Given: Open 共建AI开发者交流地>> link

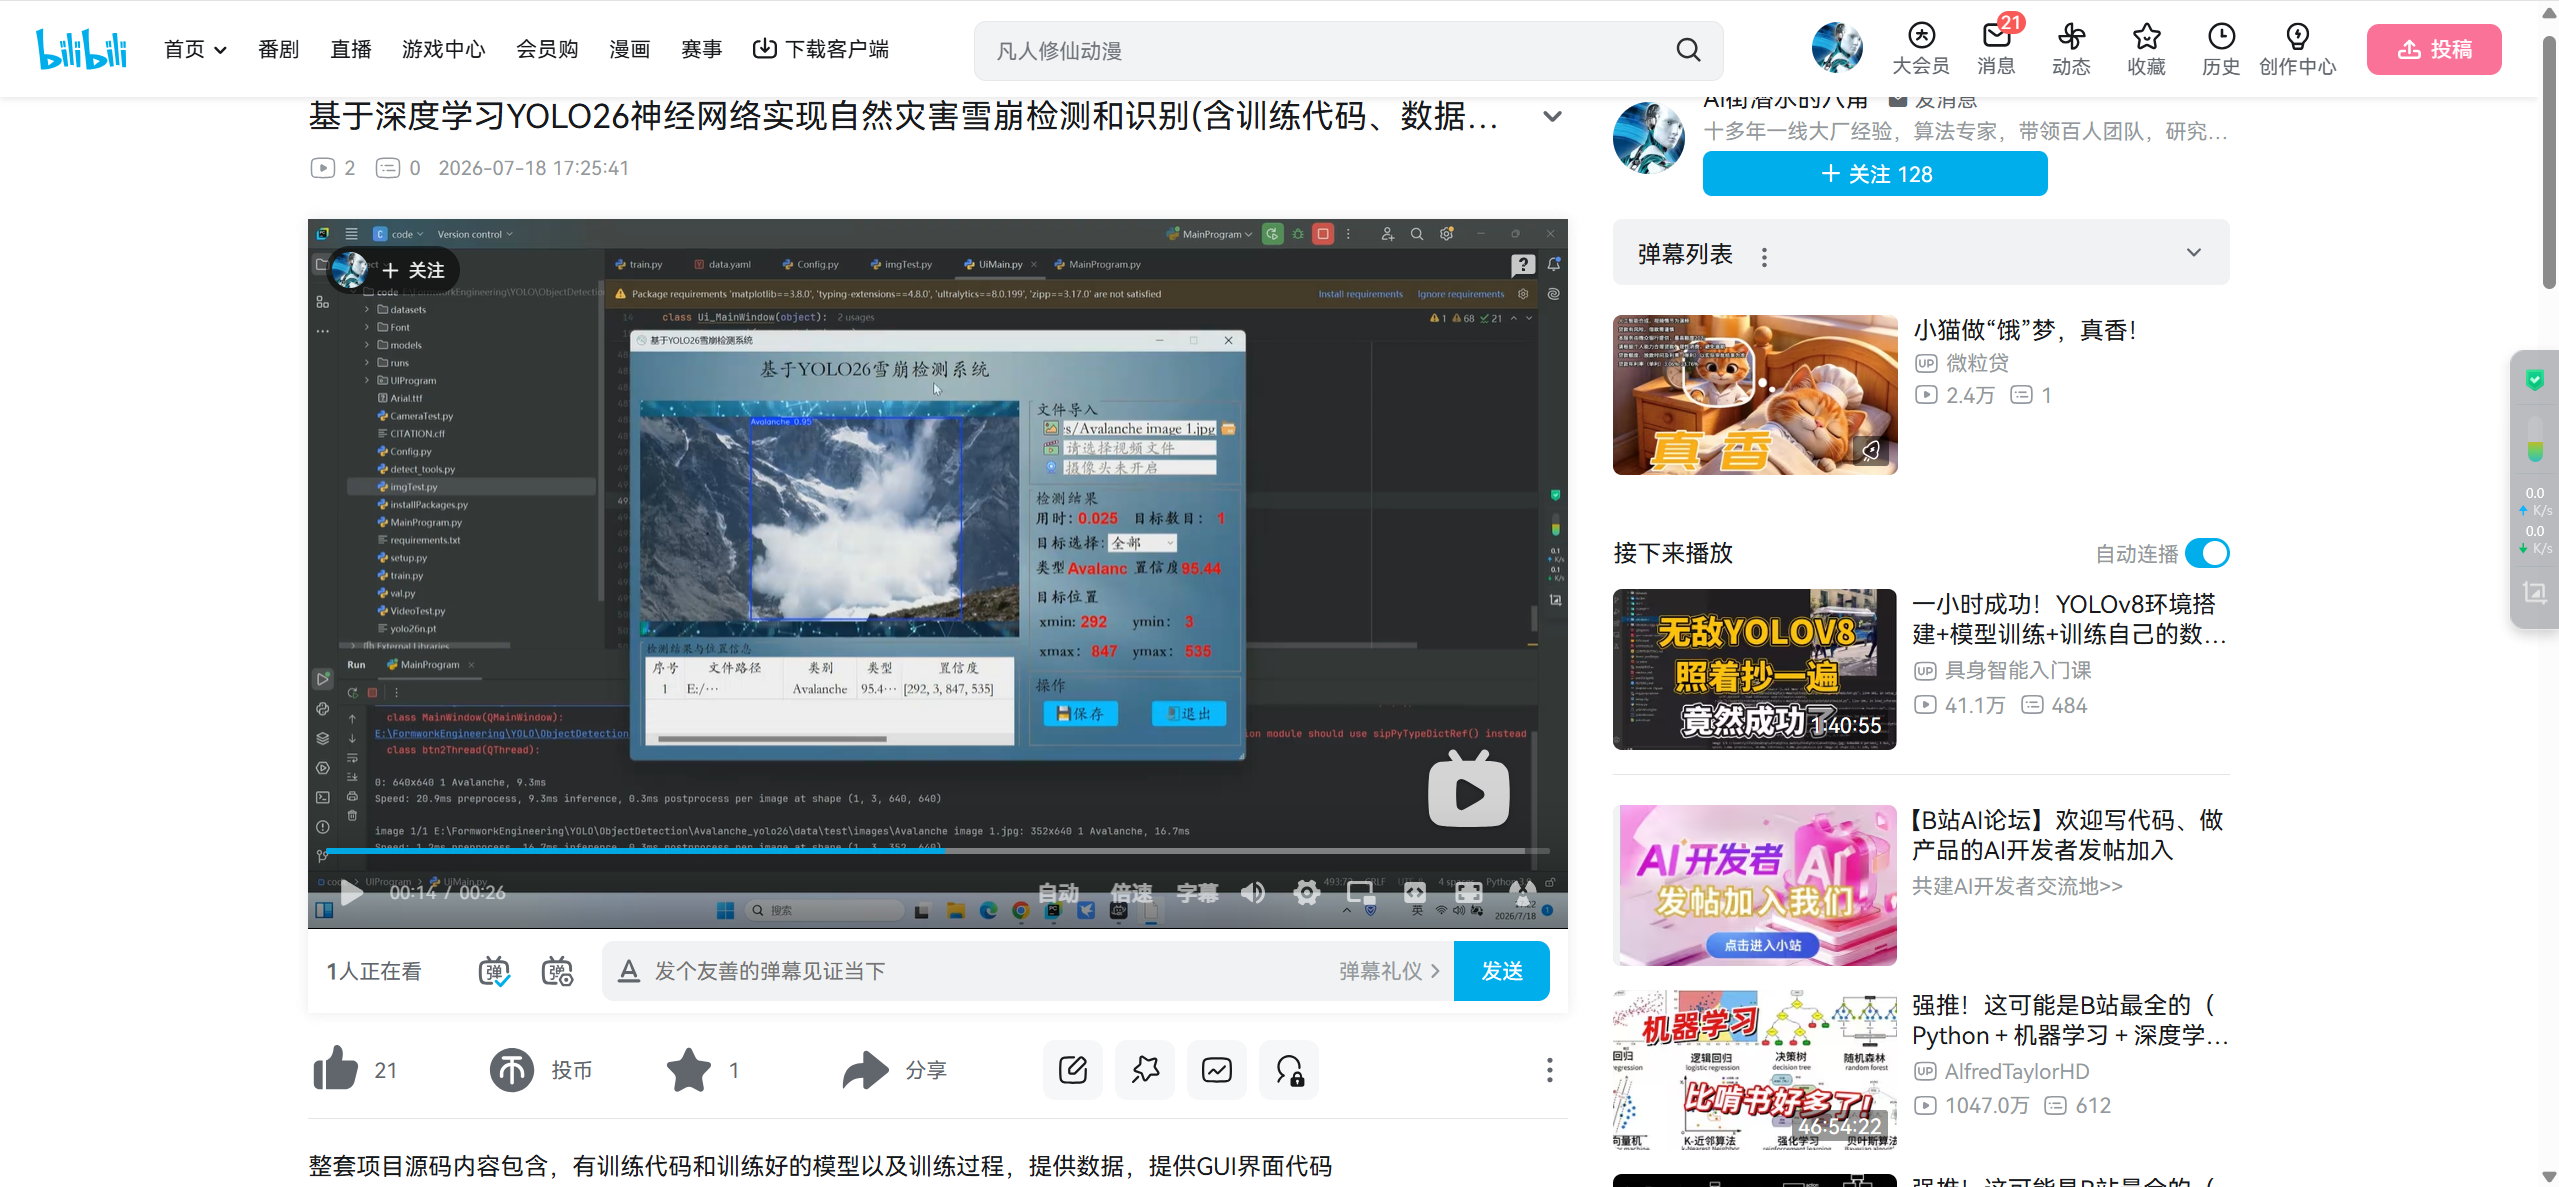Looking at the screenshot, I should [2017, 886].
